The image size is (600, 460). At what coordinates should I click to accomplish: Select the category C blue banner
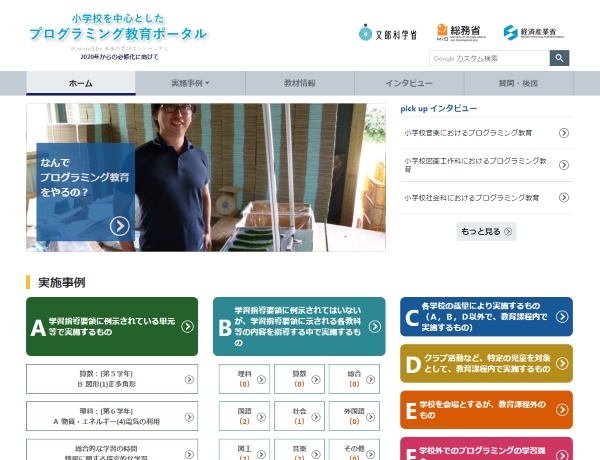coord(486,316)
